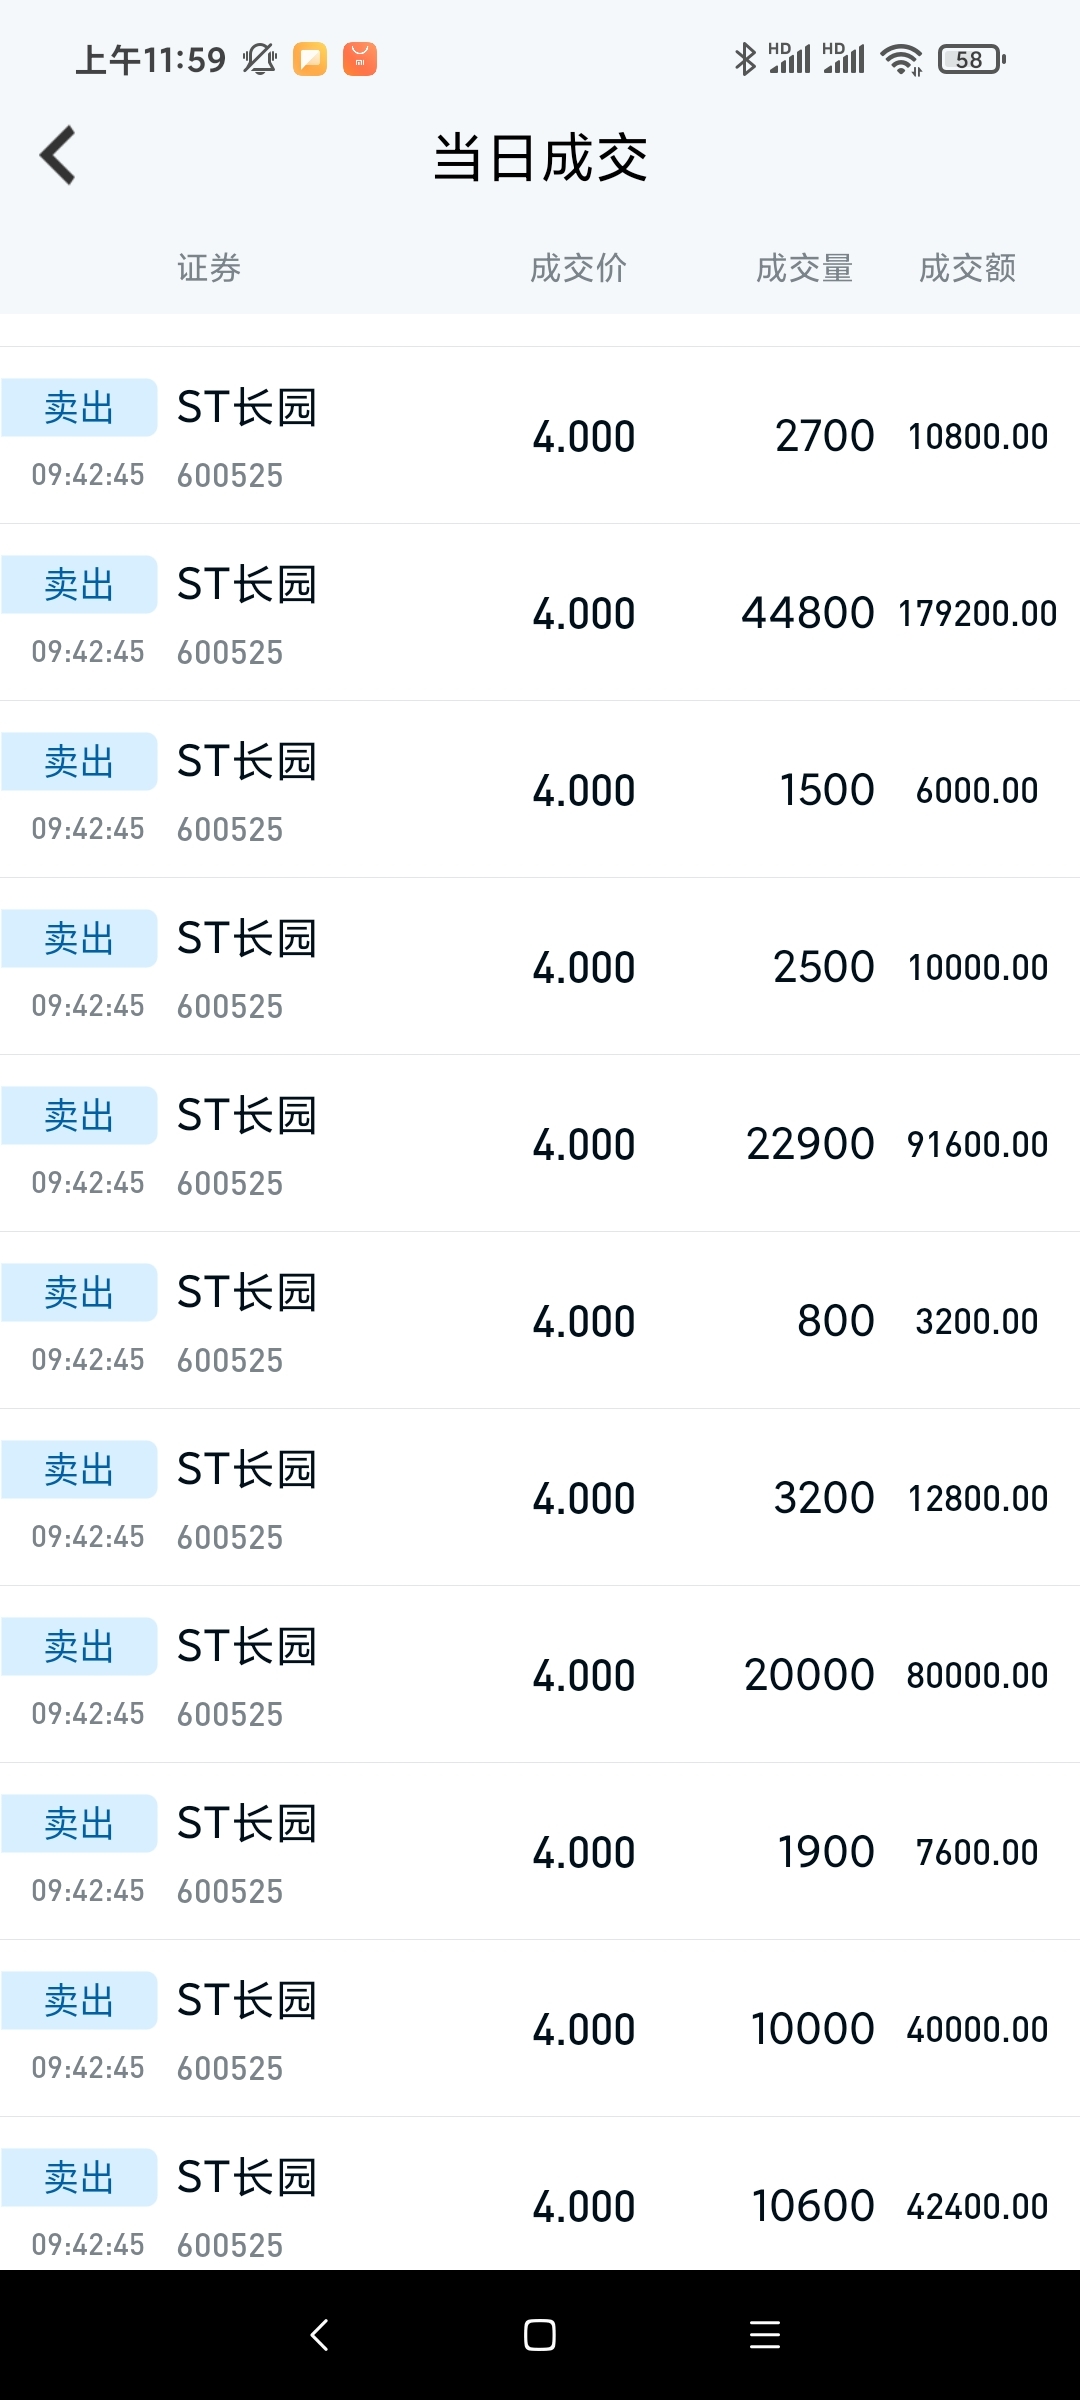The image size is (1080, 2400).
Task: Tap the 成交量 column header
Action: click(804, 268)
